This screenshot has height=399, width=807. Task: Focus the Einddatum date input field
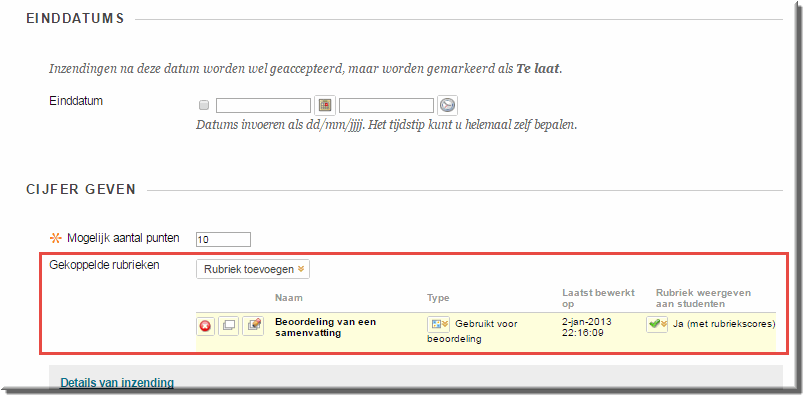coord(263,106)
